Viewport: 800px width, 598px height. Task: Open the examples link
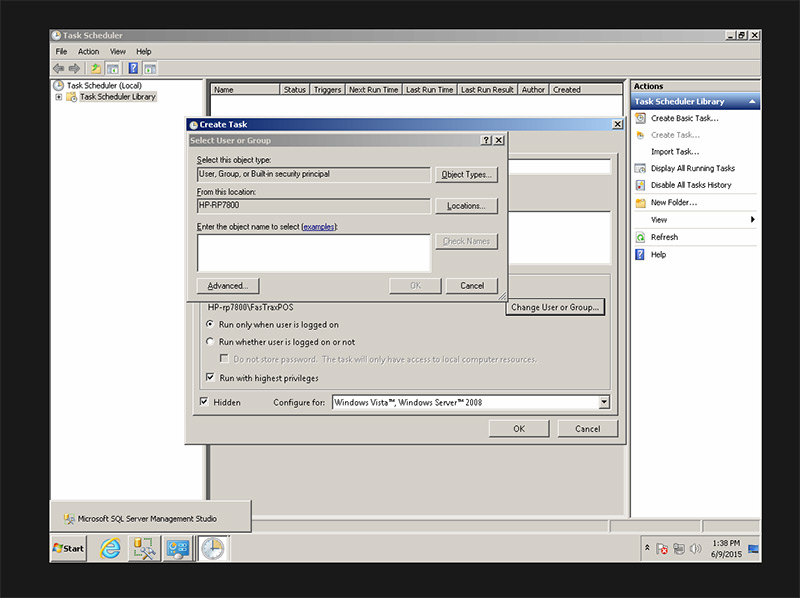coord(319,227)
